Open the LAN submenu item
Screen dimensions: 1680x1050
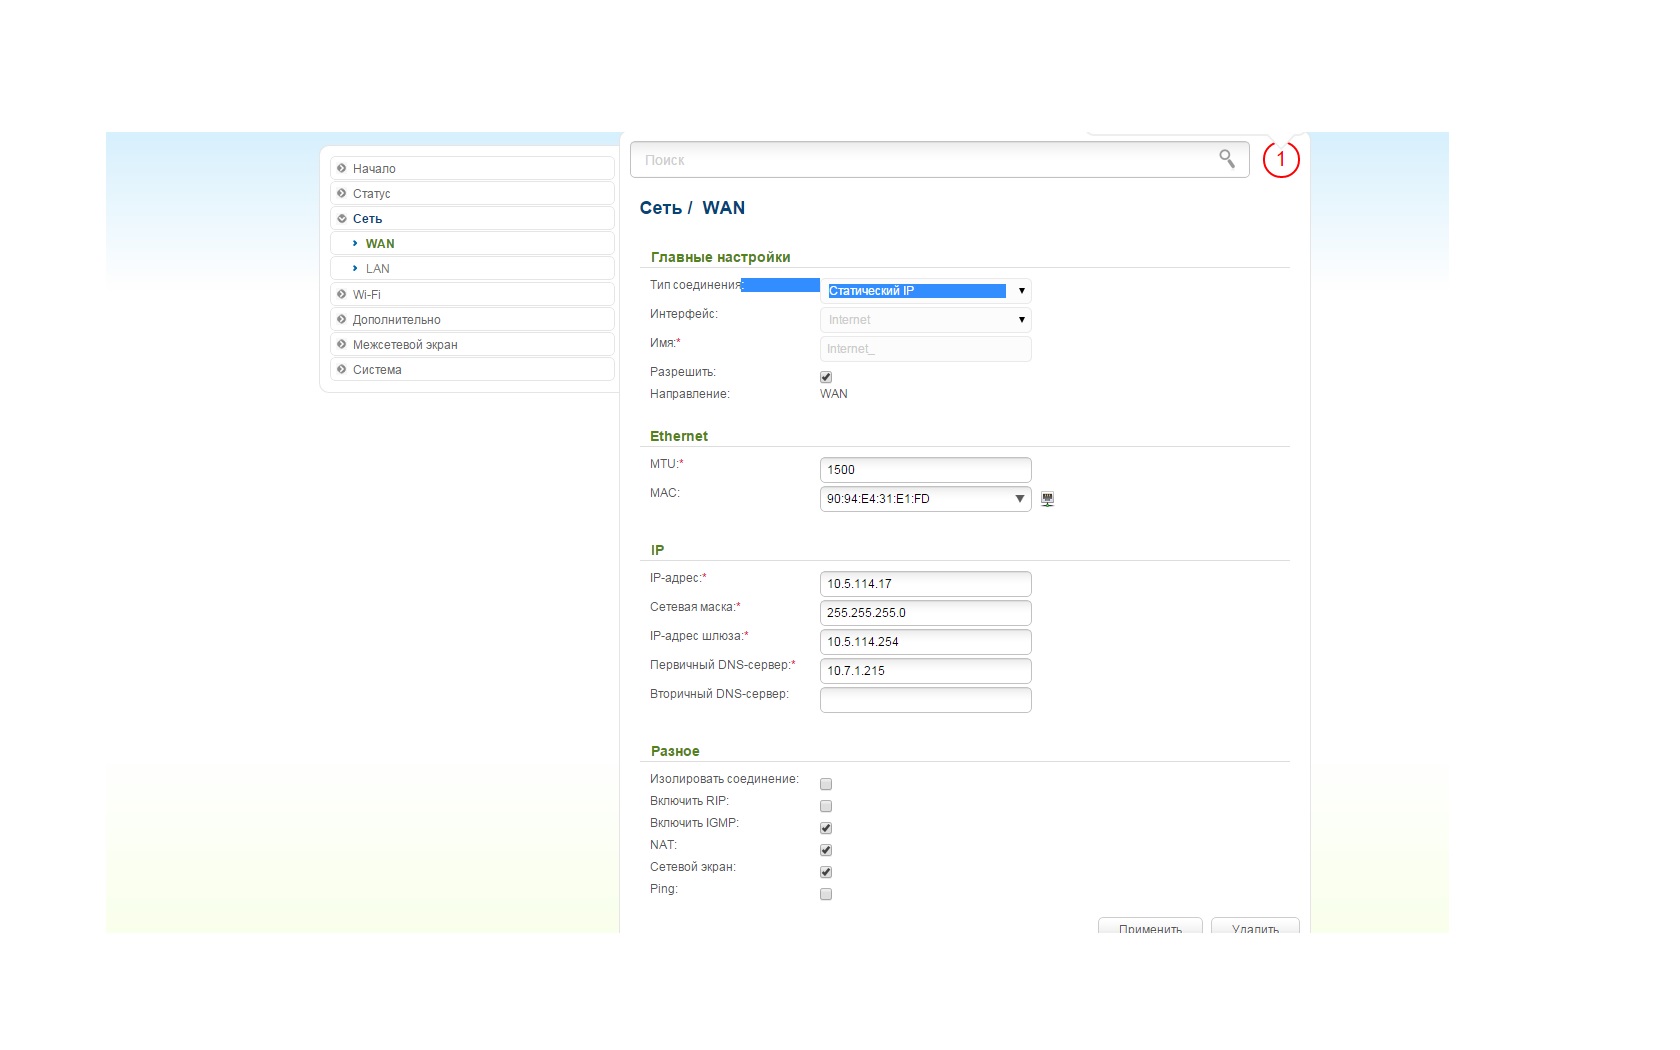tap(378, 269)
